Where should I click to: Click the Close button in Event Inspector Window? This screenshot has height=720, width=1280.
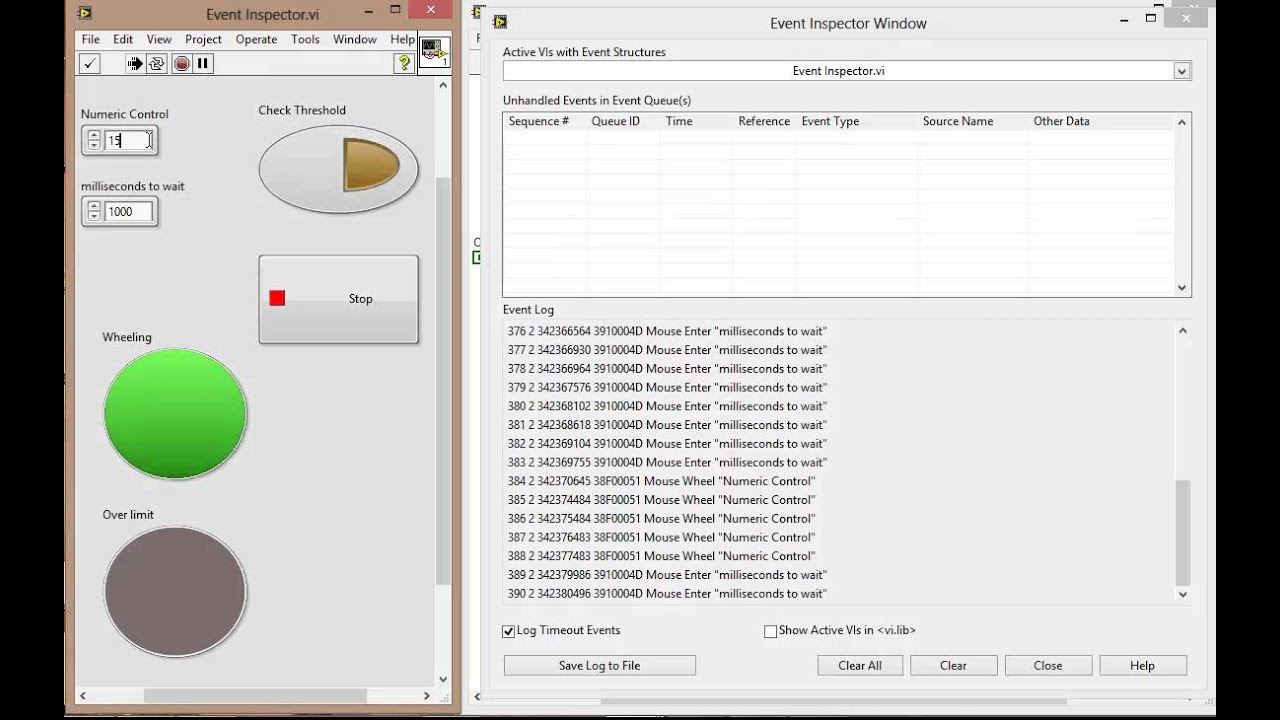(1048, 666)
